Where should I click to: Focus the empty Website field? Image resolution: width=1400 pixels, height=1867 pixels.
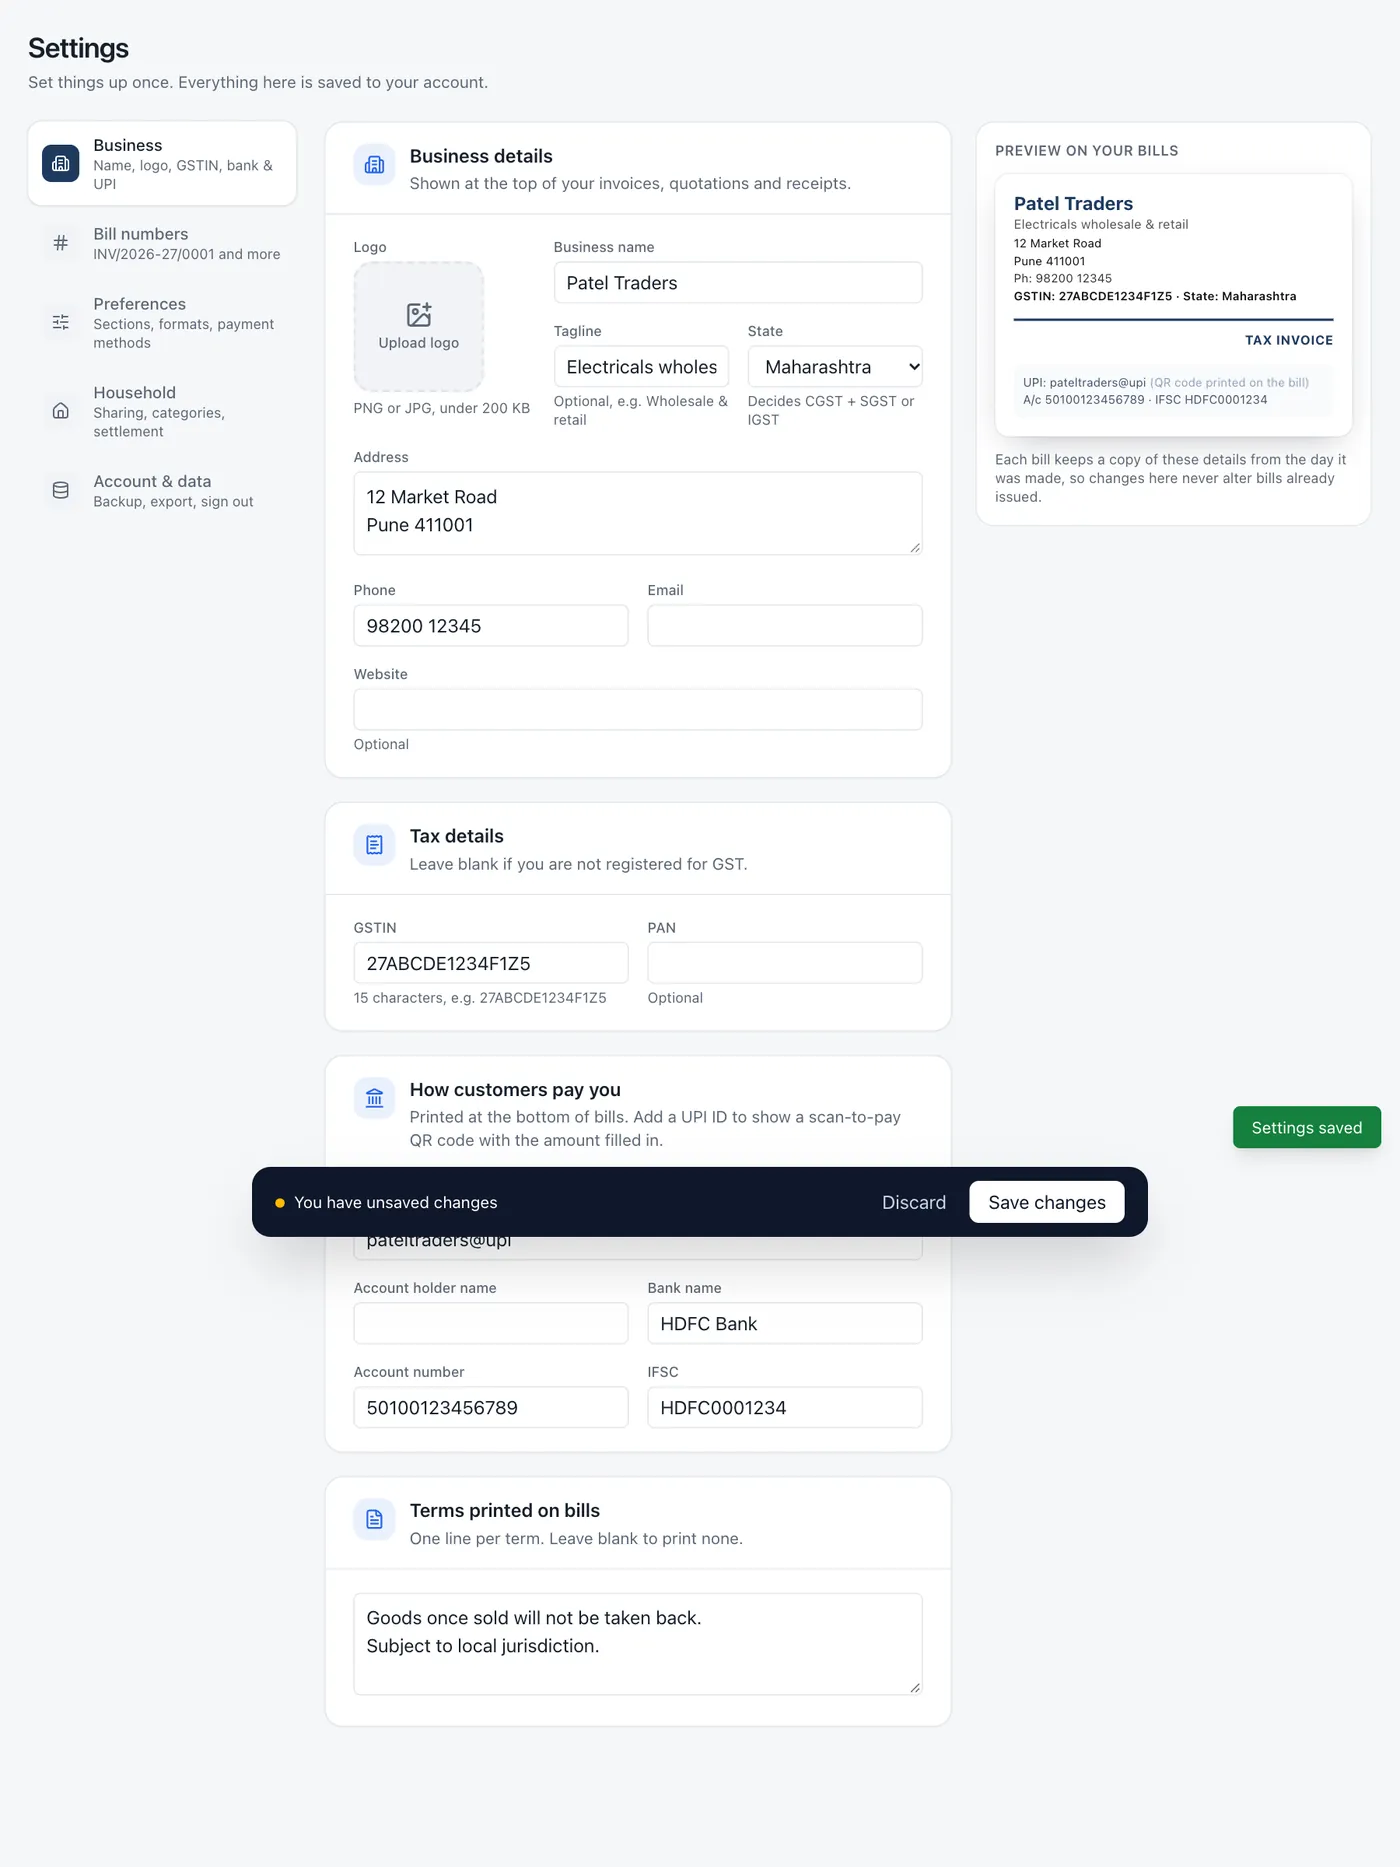tap(638, 710)
